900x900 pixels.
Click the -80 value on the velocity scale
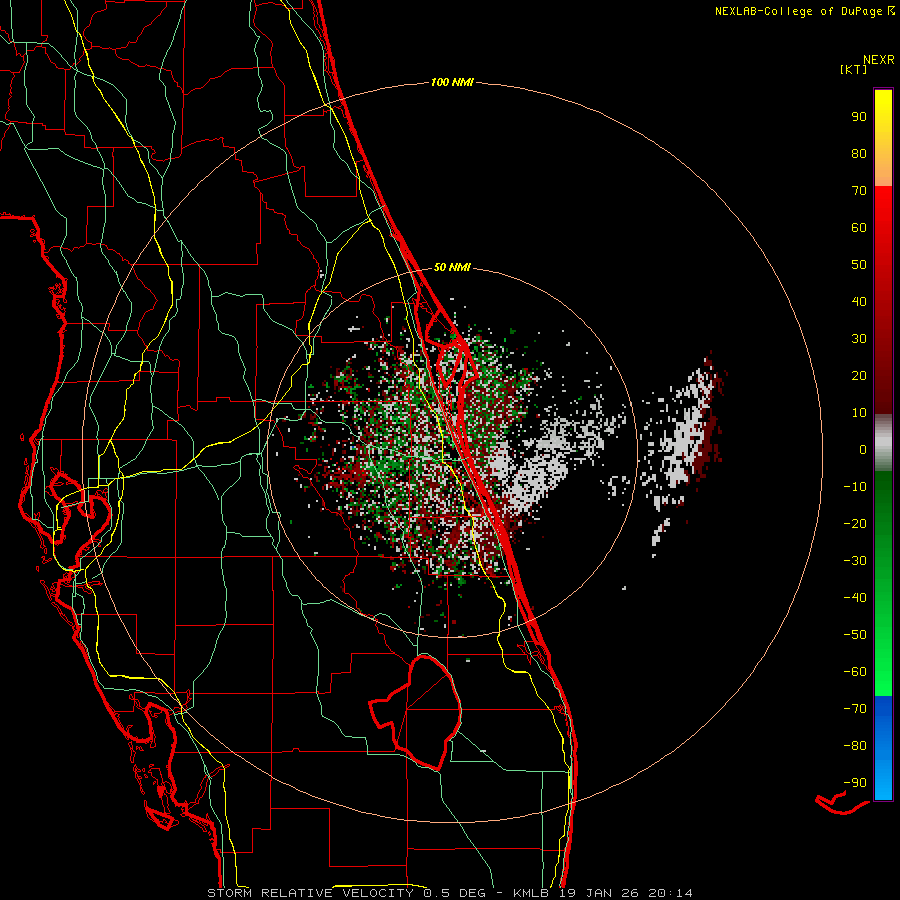point(855,746)
